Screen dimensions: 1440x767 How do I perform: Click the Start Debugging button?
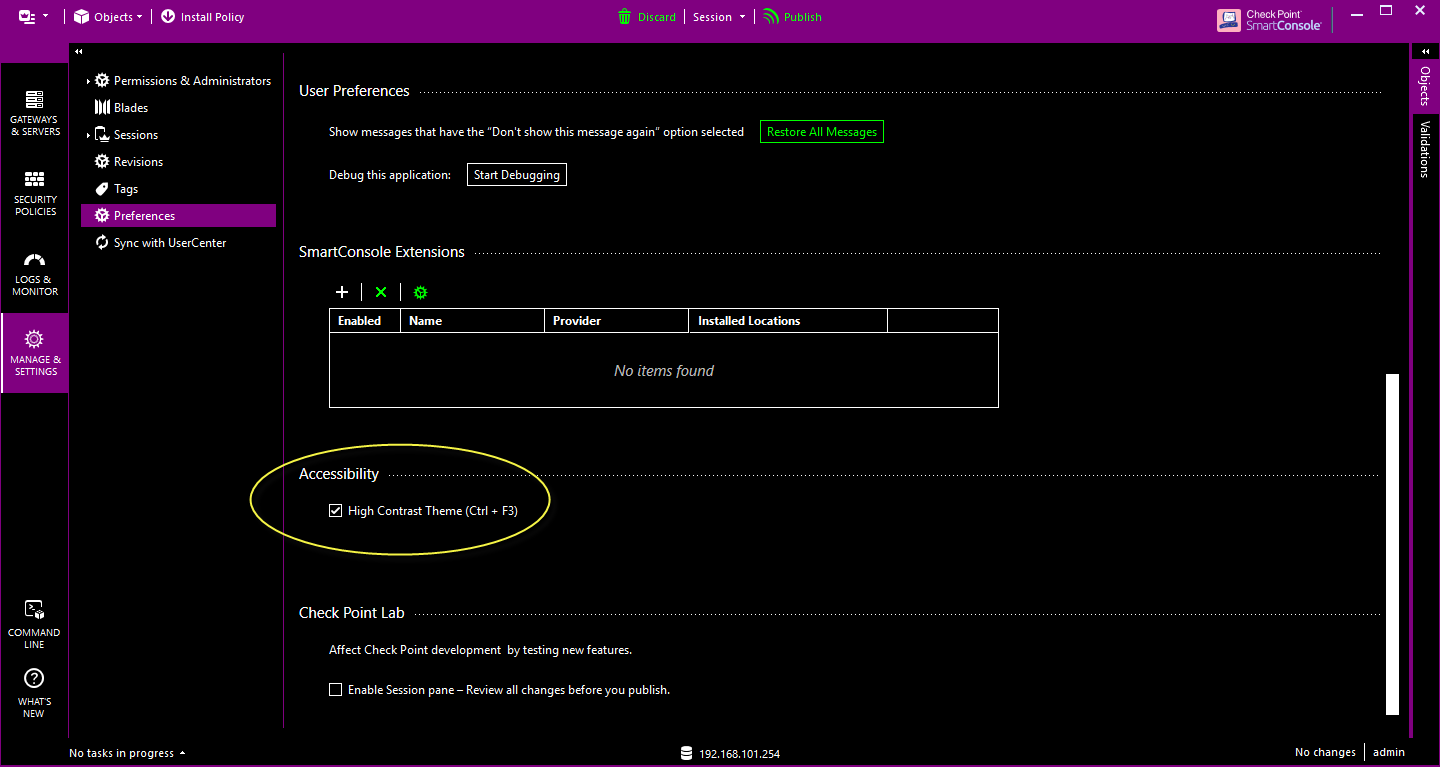click(517, 175)
